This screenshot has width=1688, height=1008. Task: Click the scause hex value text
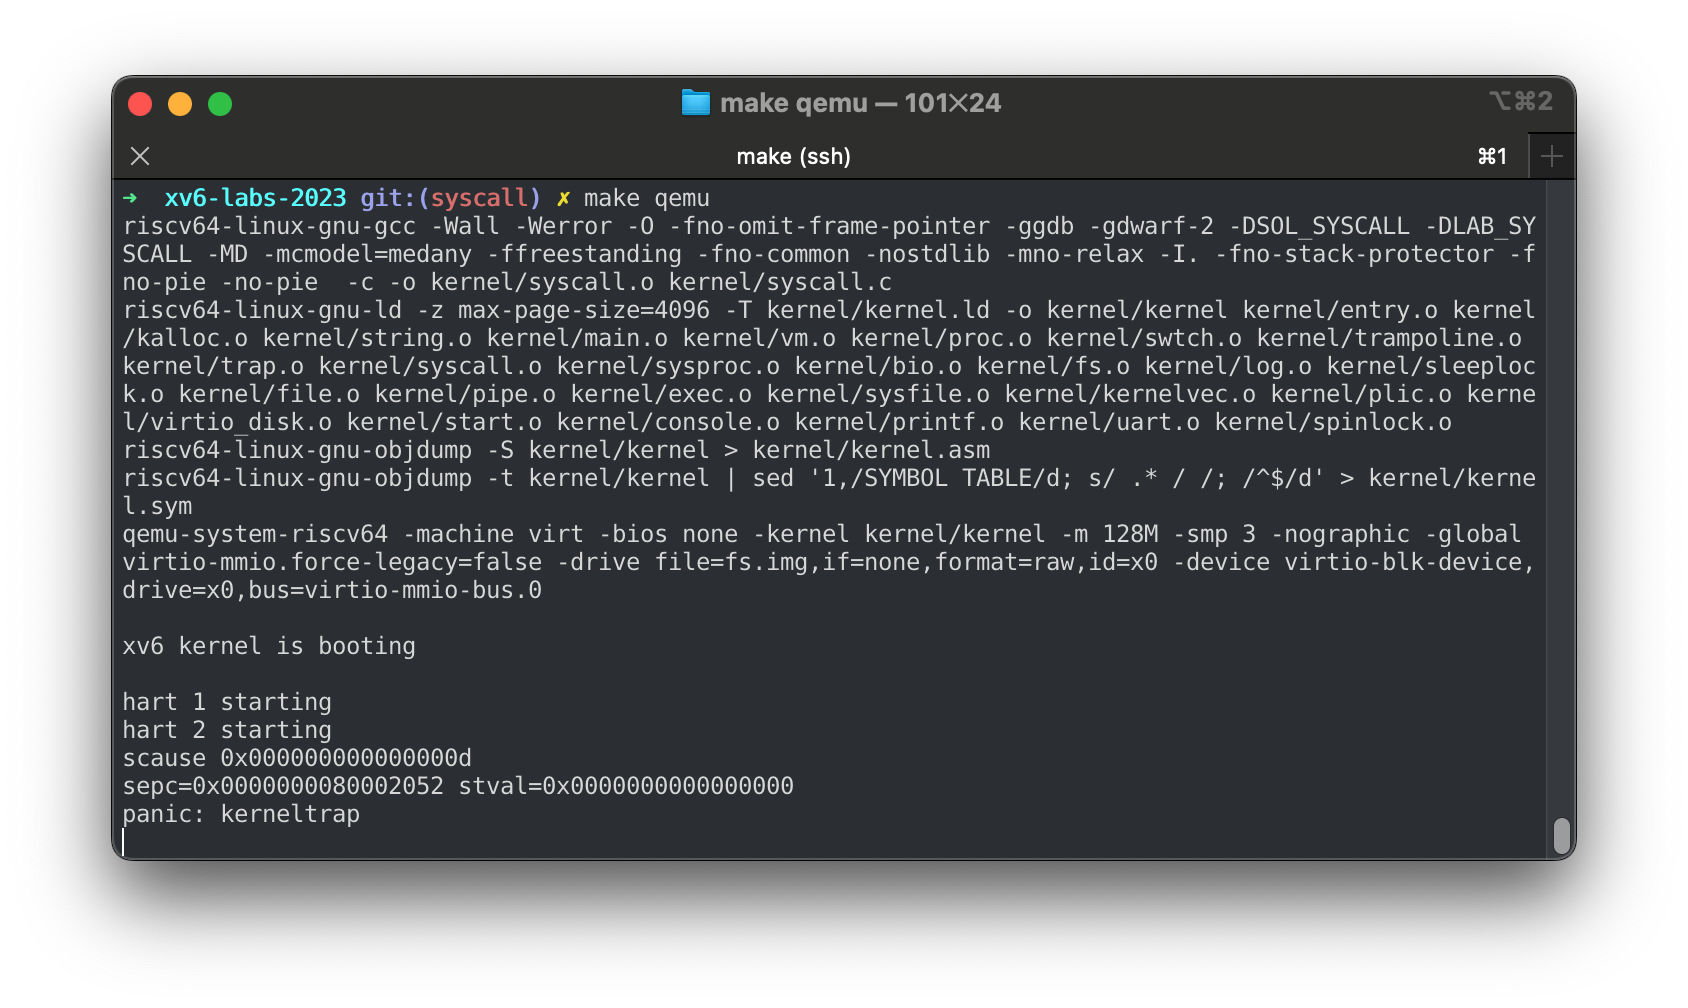coord(346,758)
